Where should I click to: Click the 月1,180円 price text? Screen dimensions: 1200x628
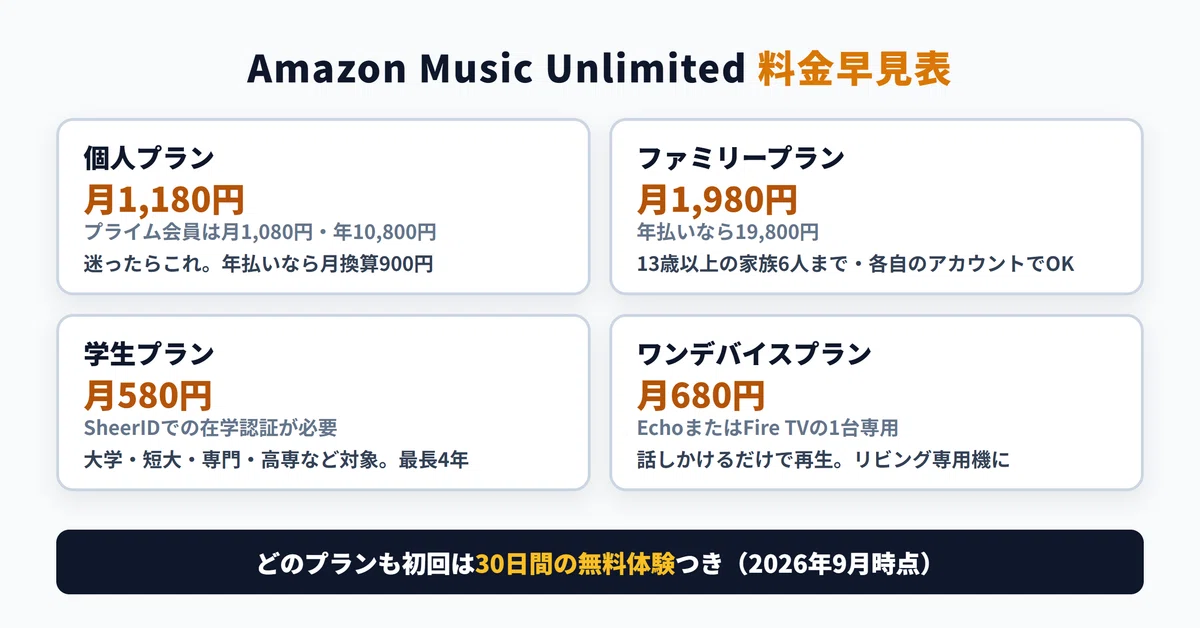[x=164, y=200]
